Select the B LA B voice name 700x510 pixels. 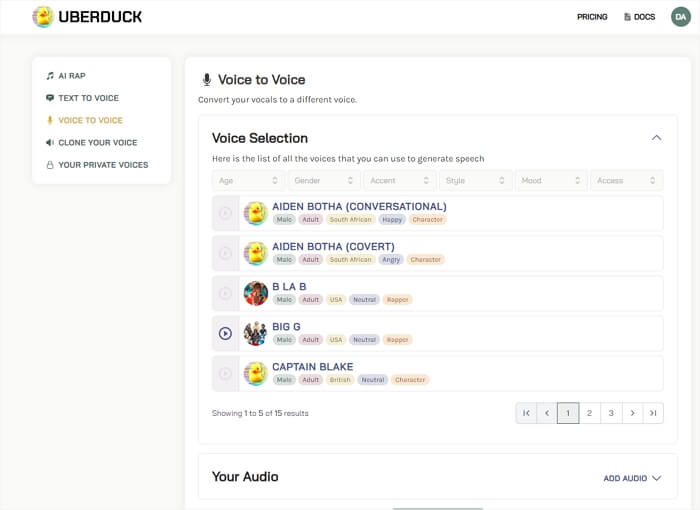point(289,287)
